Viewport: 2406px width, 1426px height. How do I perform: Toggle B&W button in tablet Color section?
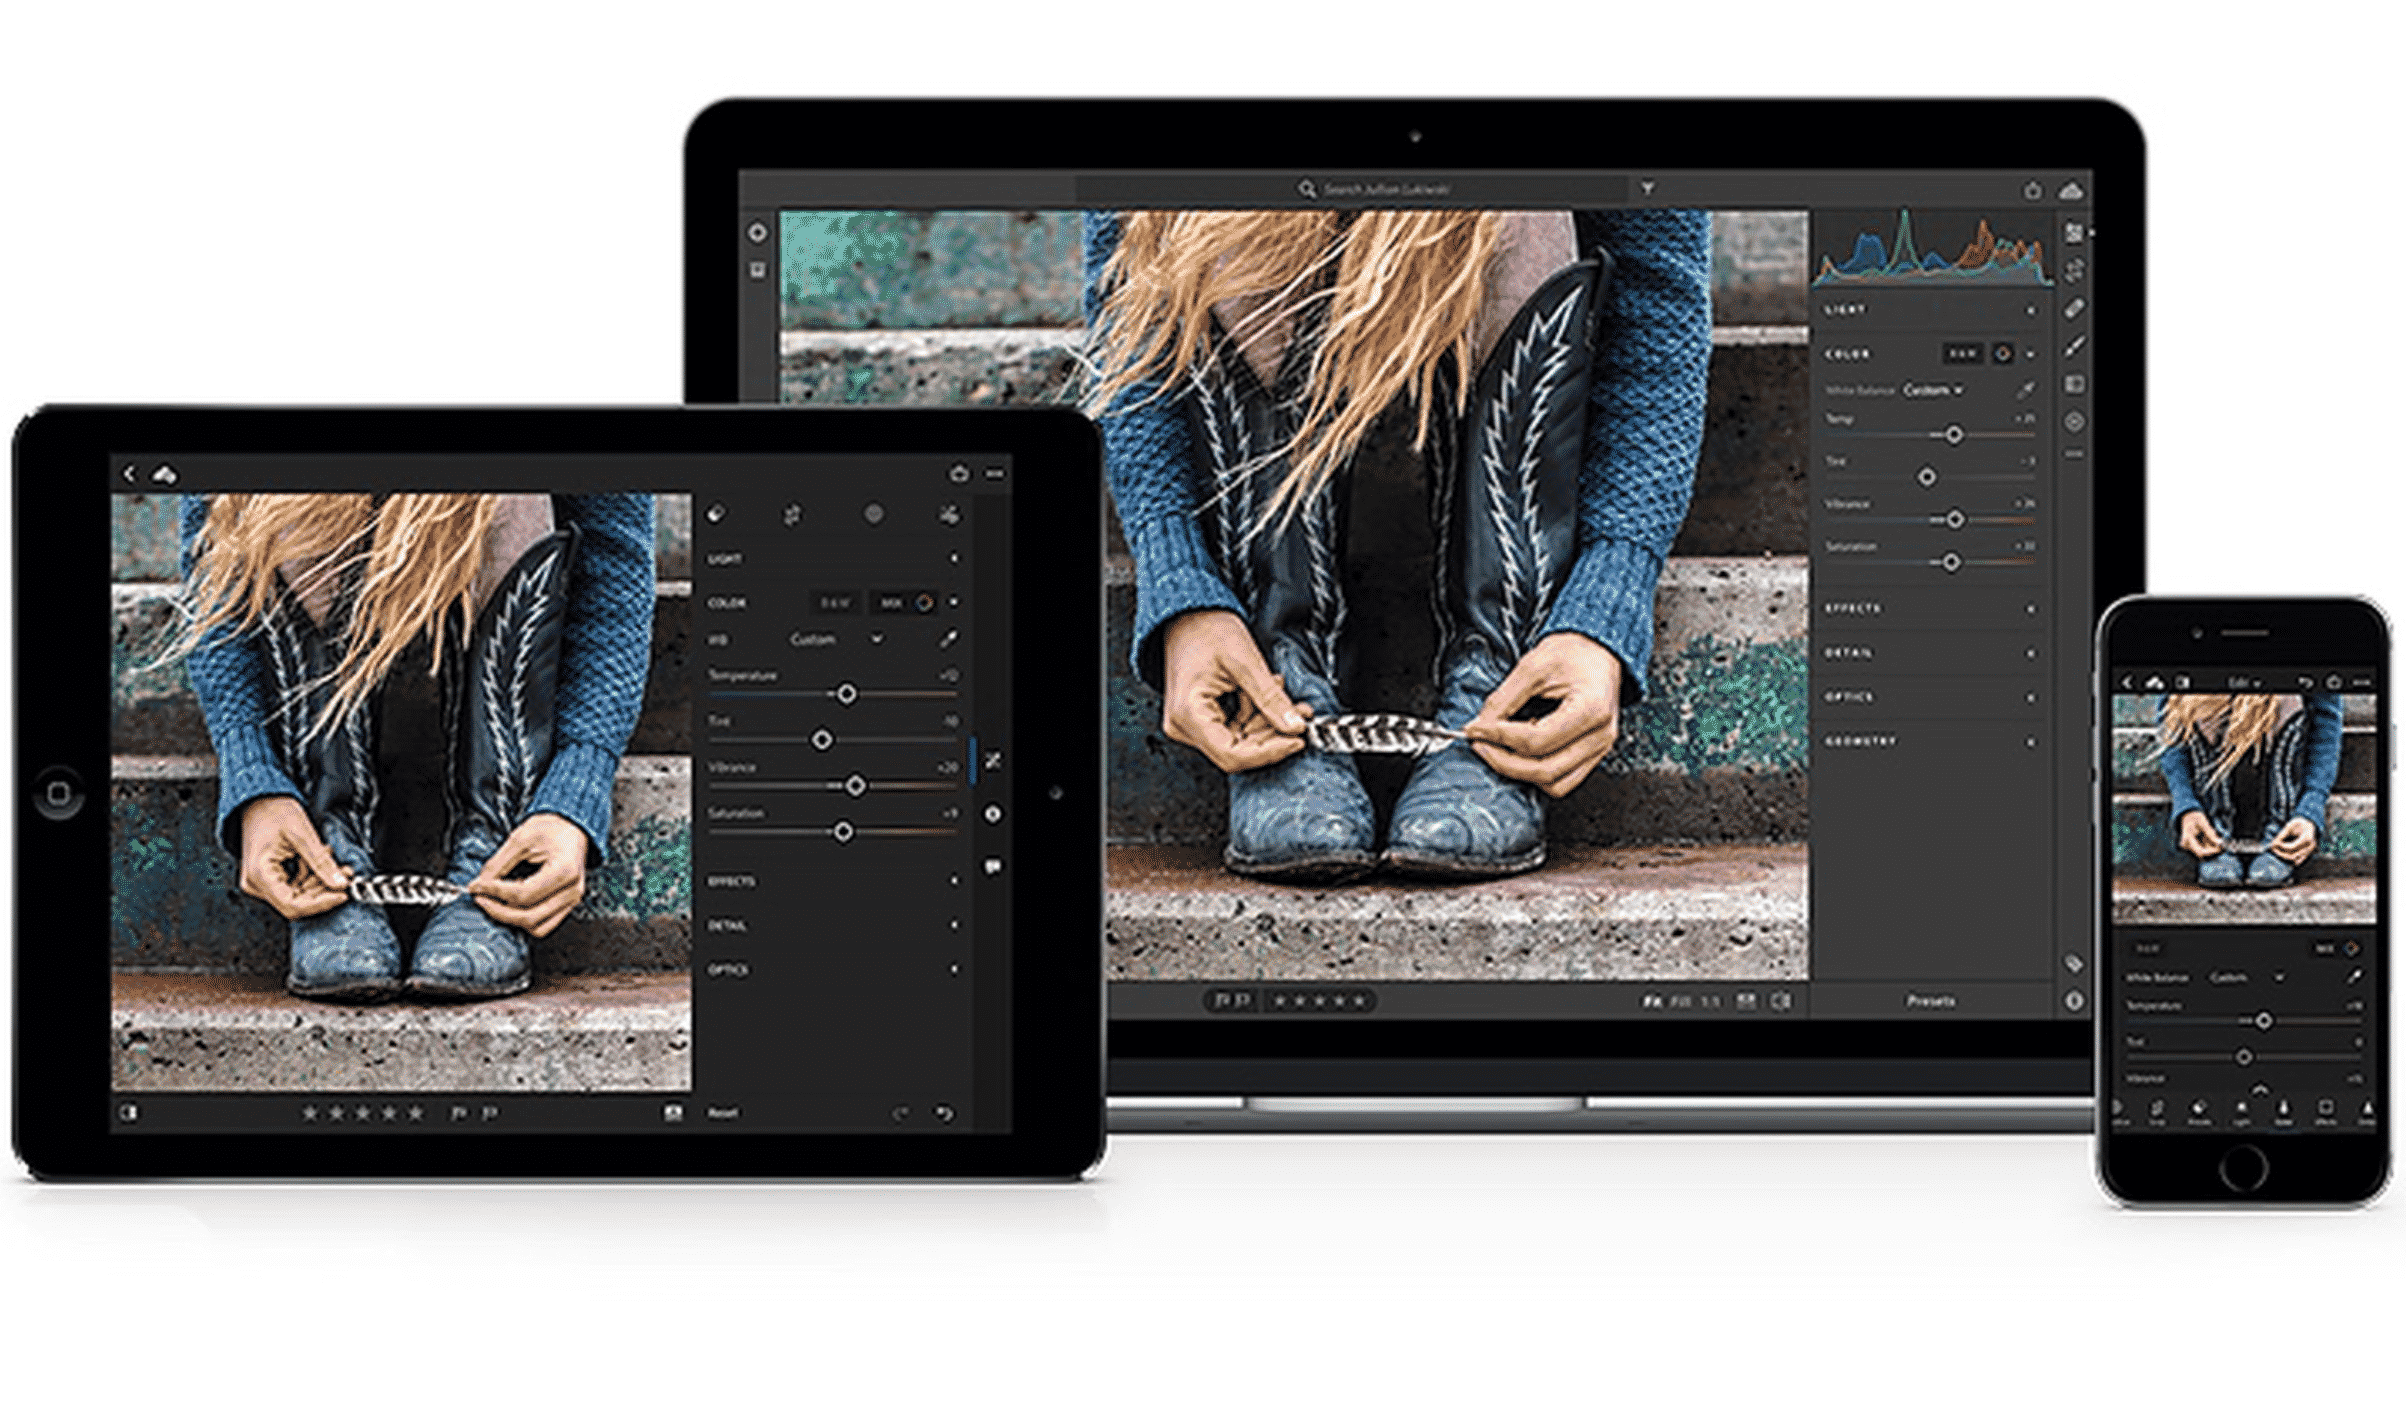pos(834,603)
